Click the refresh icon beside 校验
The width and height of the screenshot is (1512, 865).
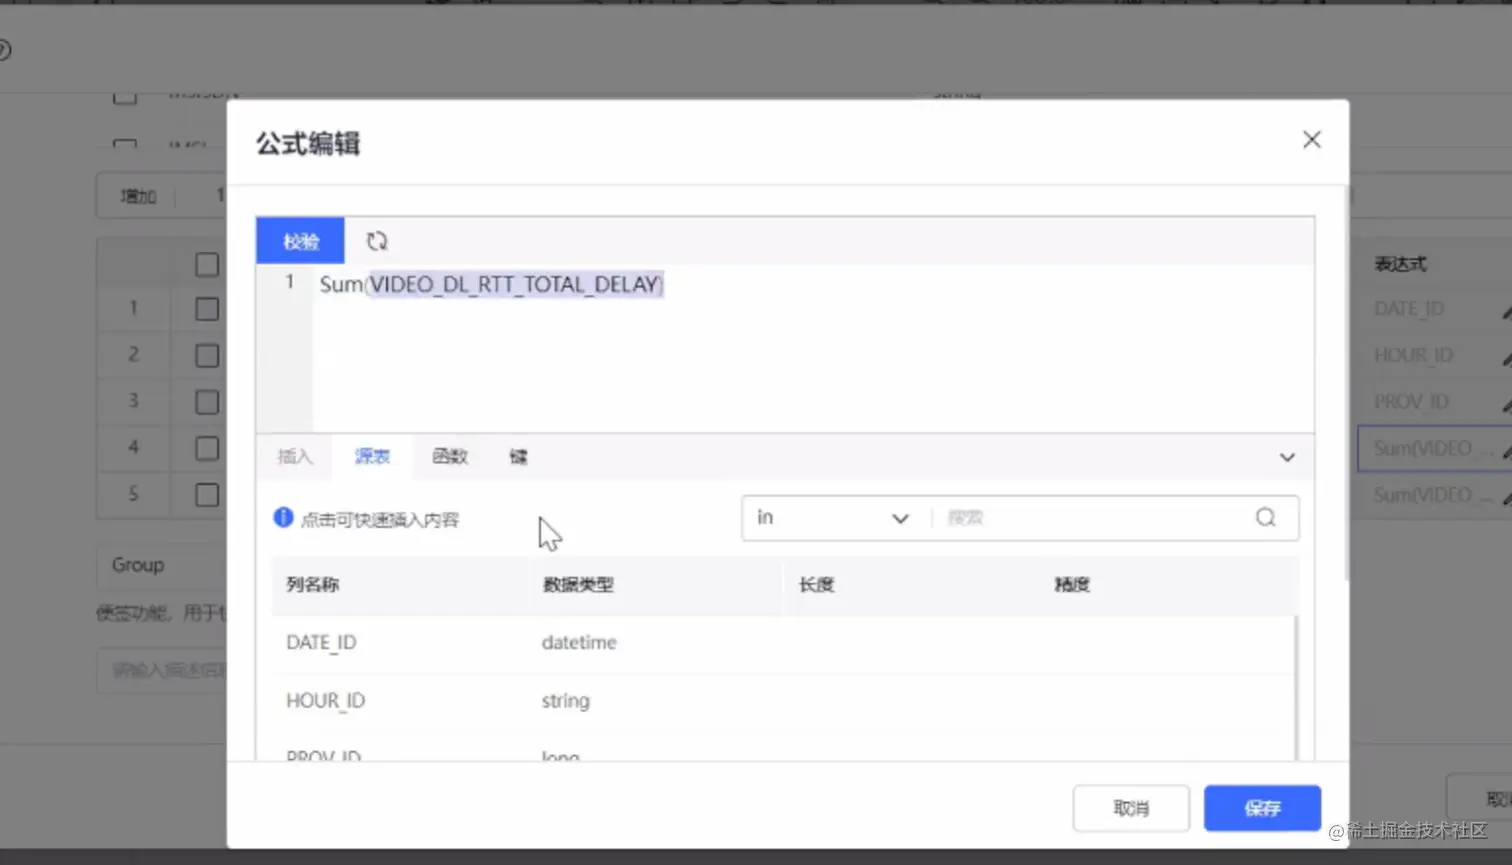point(376,241)
